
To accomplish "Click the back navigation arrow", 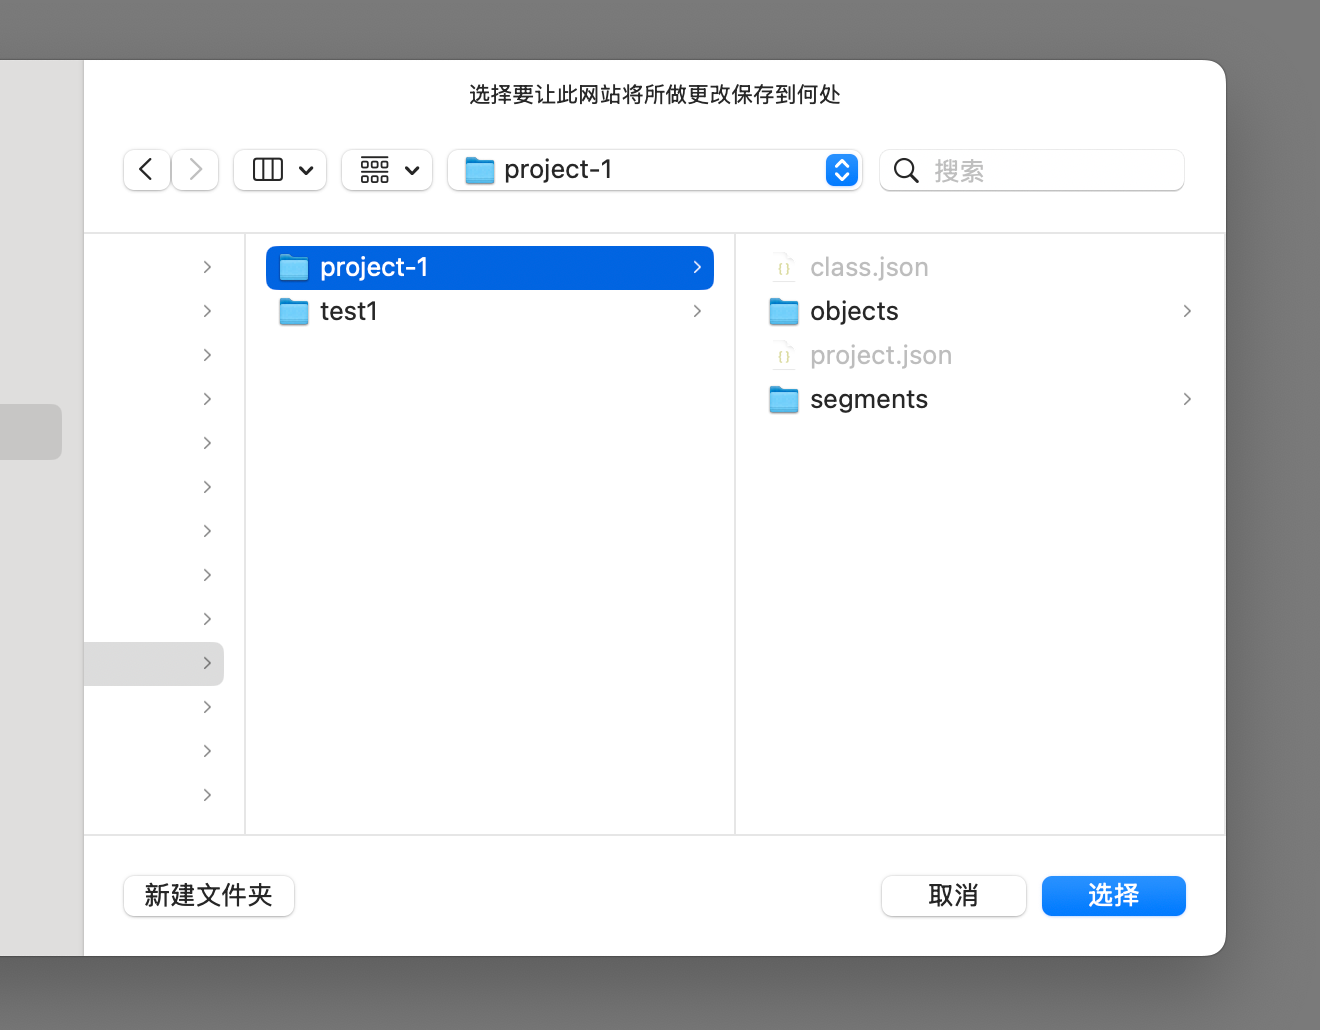I will [x=146, y=170].
